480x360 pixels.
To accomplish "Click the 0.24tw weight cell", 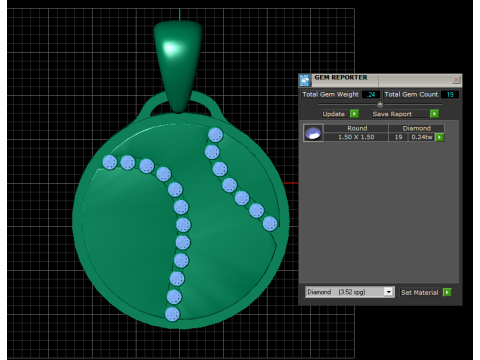I will [422, 137].
